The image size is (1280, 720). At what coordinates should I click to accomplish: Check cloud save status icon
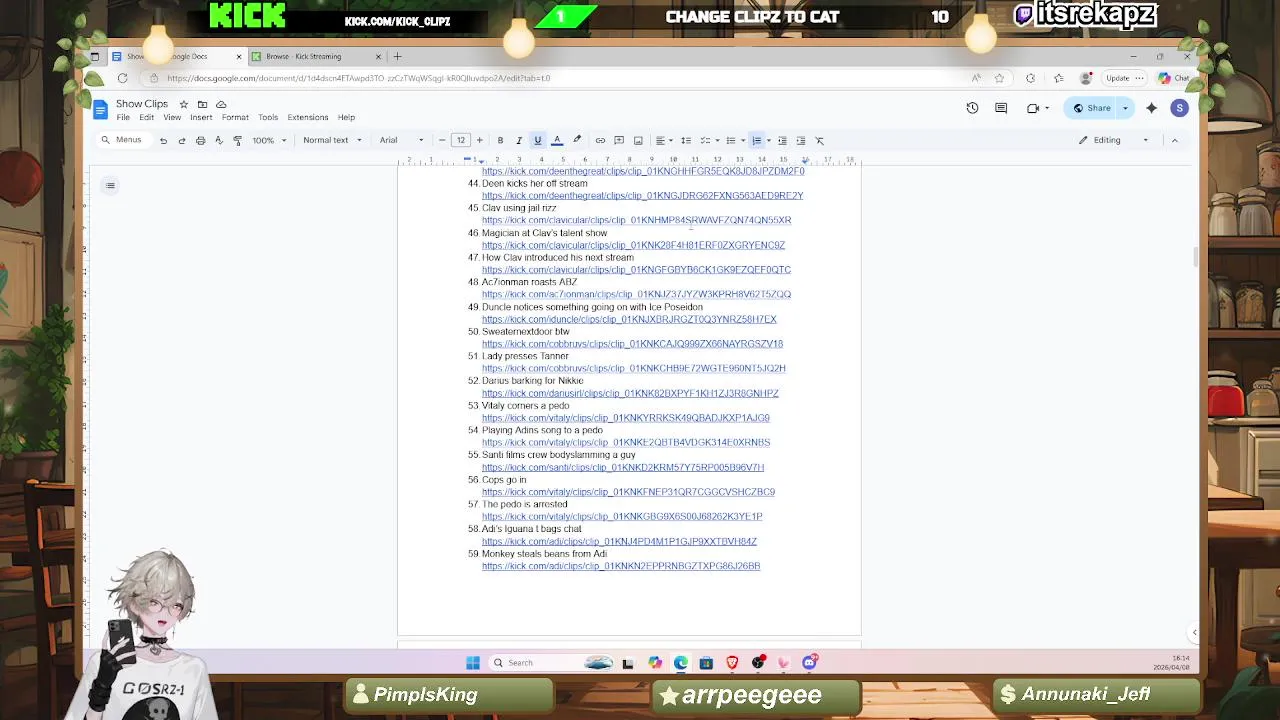(x=221, y=104)
